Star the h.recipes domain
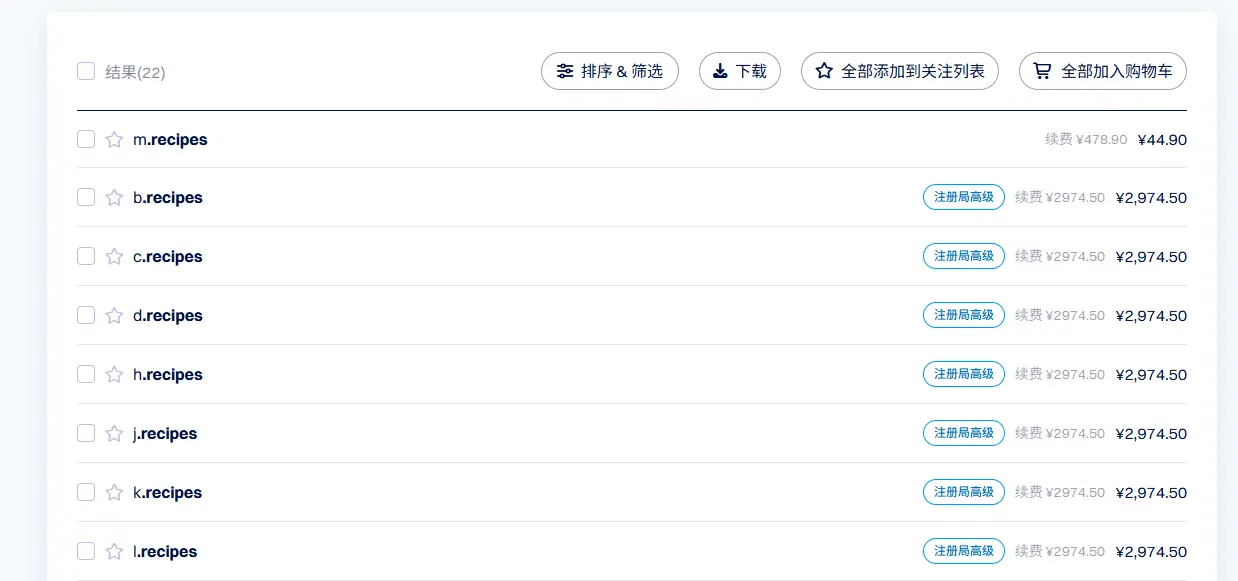 coord(114,374)
